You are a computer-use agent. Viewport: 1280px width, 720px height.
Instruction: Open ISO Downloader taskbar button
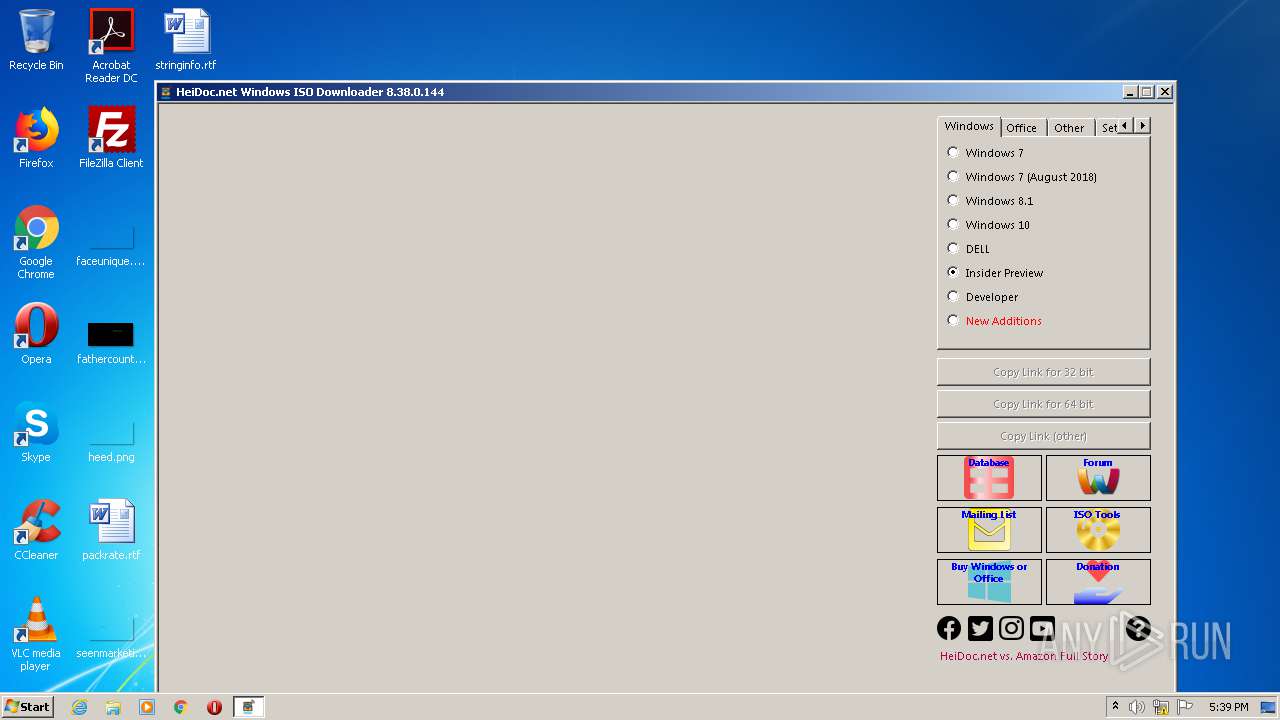click(x=248, y=707)
